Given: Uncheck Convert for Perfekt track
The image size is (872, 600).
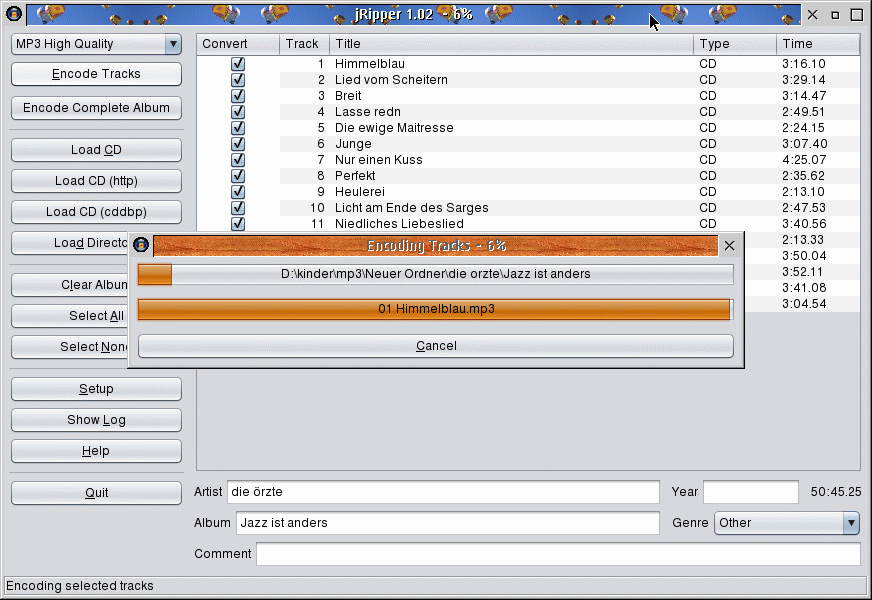Looking at the screenshot, I should click(238, 176).
